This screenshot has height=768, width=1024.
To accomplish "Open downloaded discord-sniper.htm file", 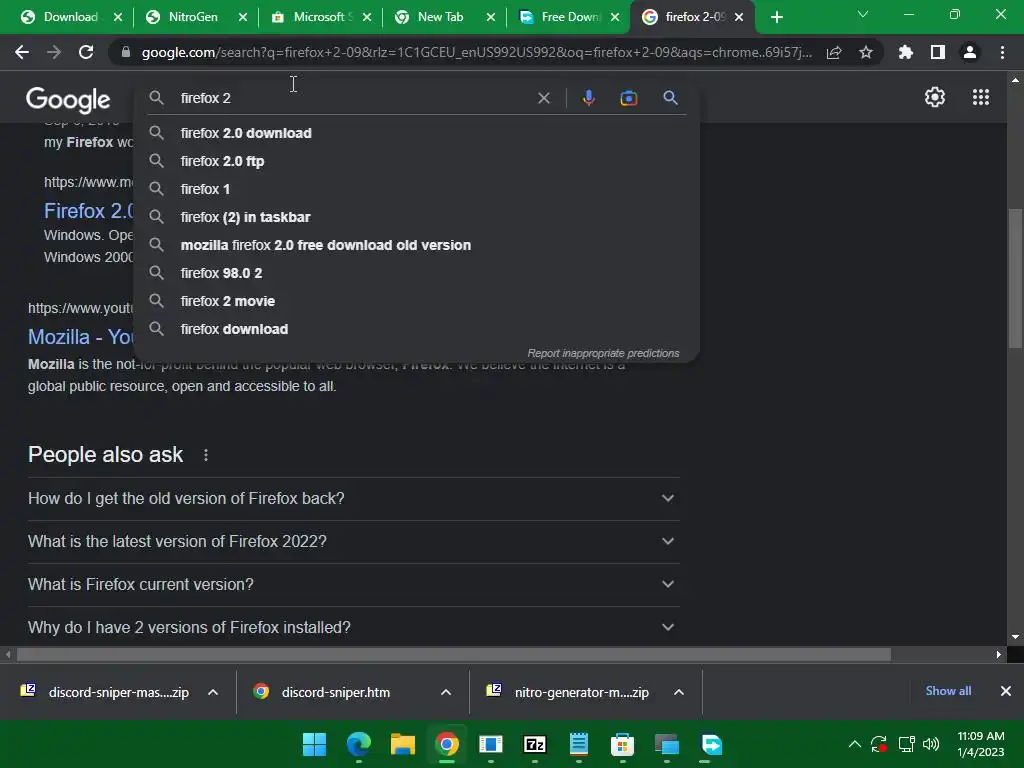I will click(x=336, y=692).
